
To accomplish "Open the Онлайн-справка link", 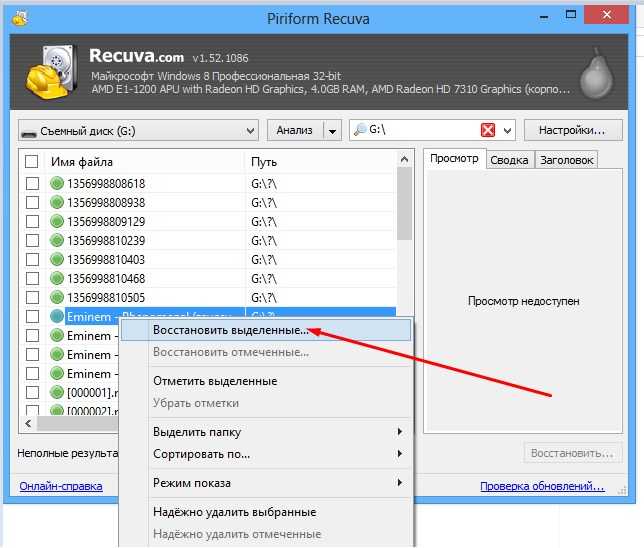I will tap(61, 486).
